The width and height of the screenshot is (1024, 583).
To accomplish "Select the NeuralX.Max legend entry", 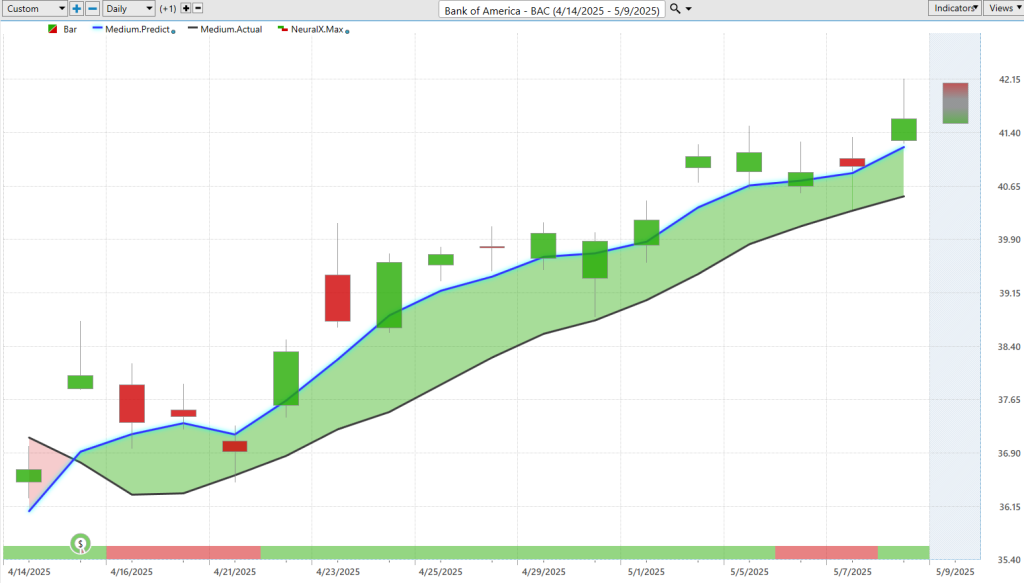I will (317, 29).
